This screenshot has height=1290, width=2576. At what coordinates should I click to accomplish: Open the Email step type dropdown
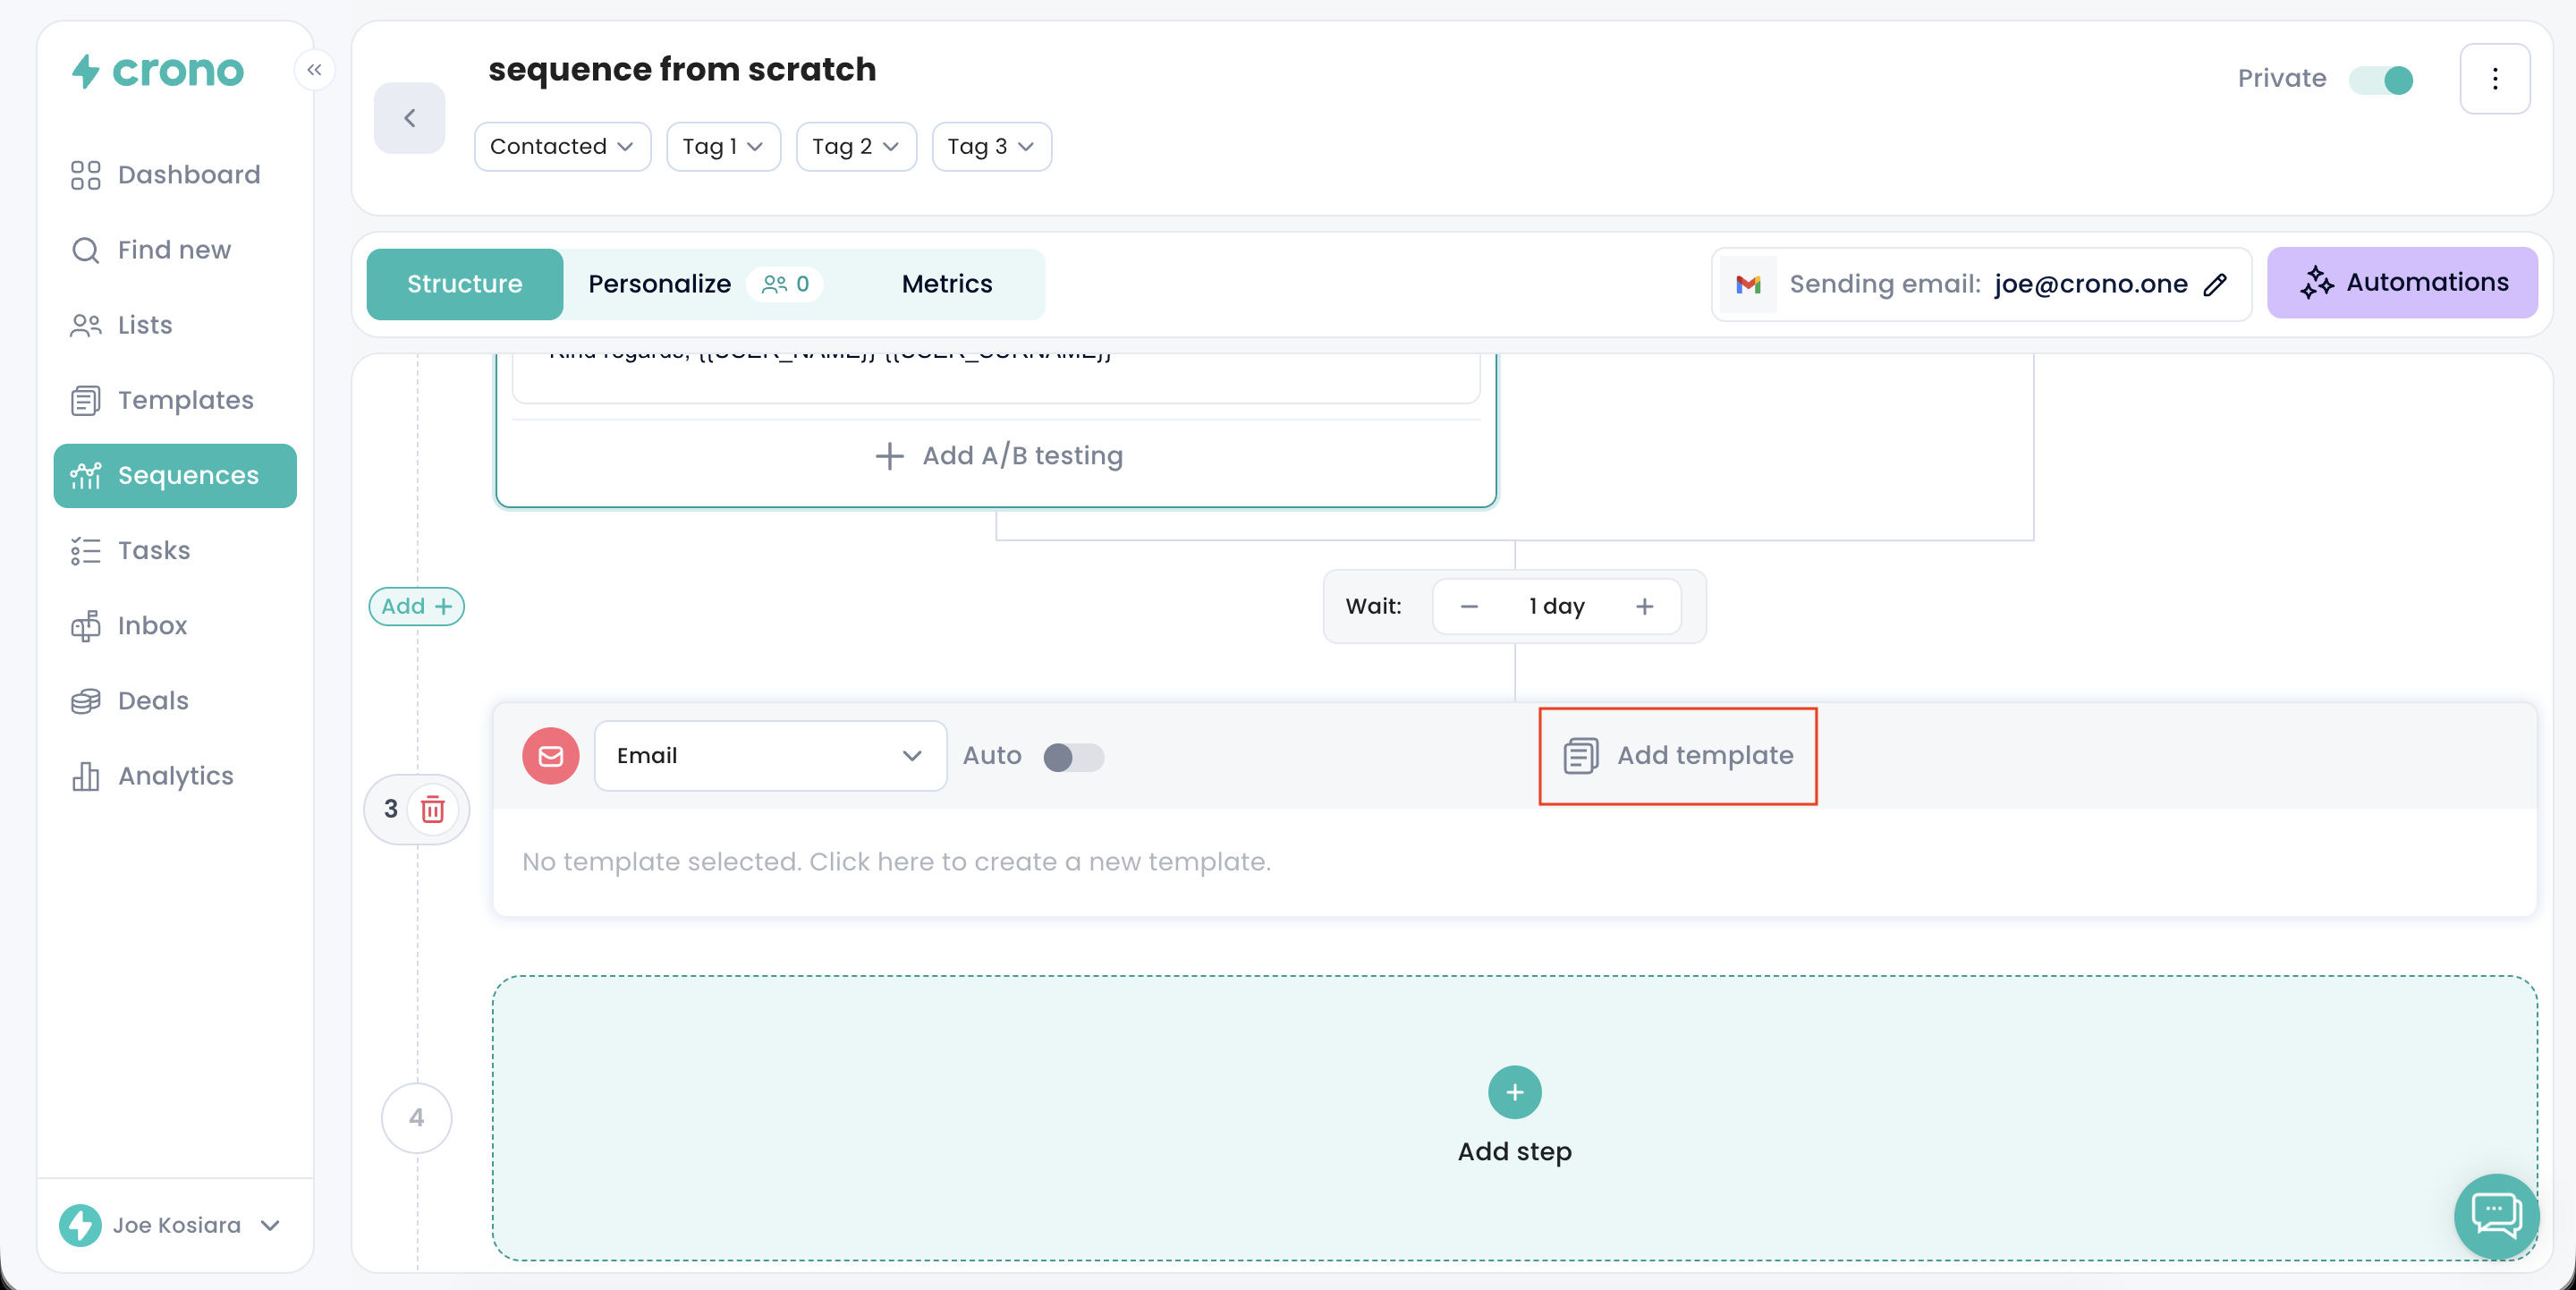tap(770, 756)
